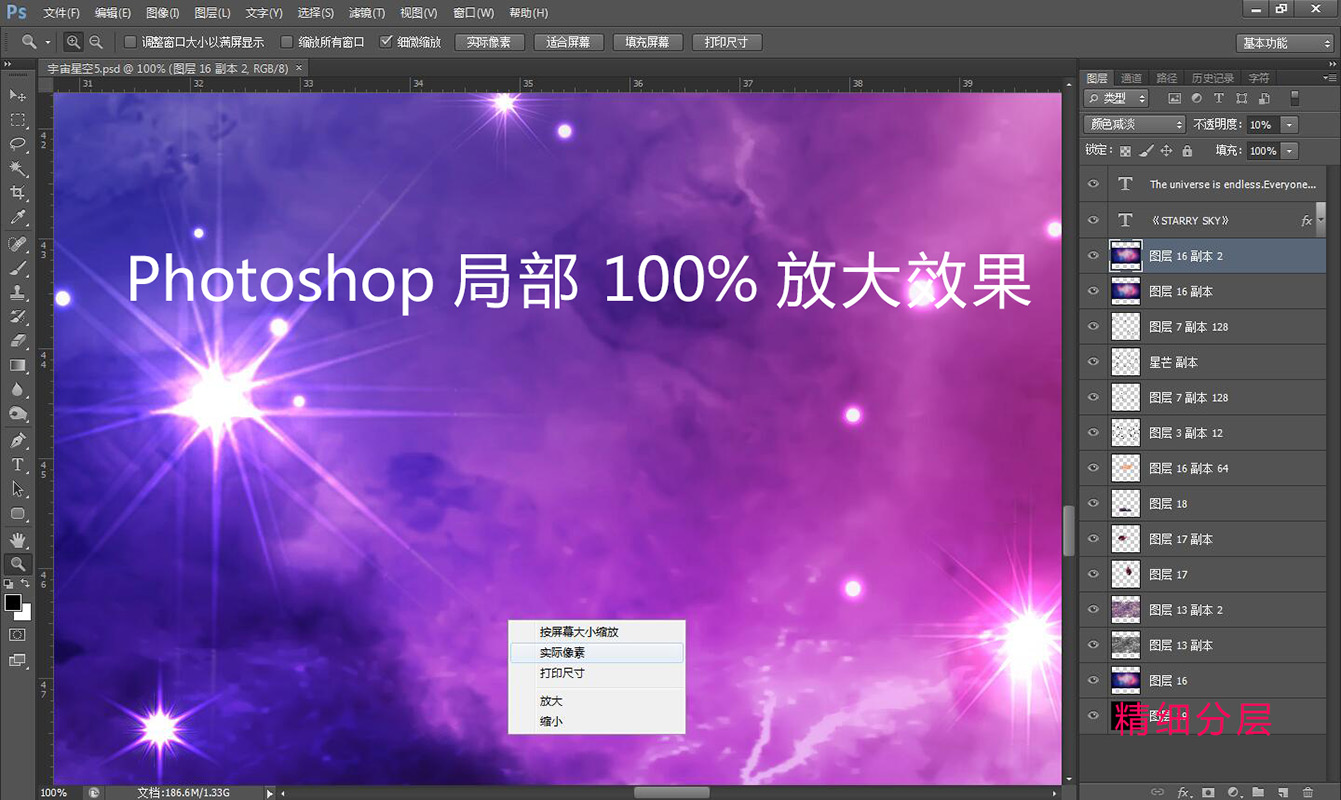Enable 缩放所有窗口 checkbox
The width and height of the screenshot is (1341, 800).
[287, 42]
